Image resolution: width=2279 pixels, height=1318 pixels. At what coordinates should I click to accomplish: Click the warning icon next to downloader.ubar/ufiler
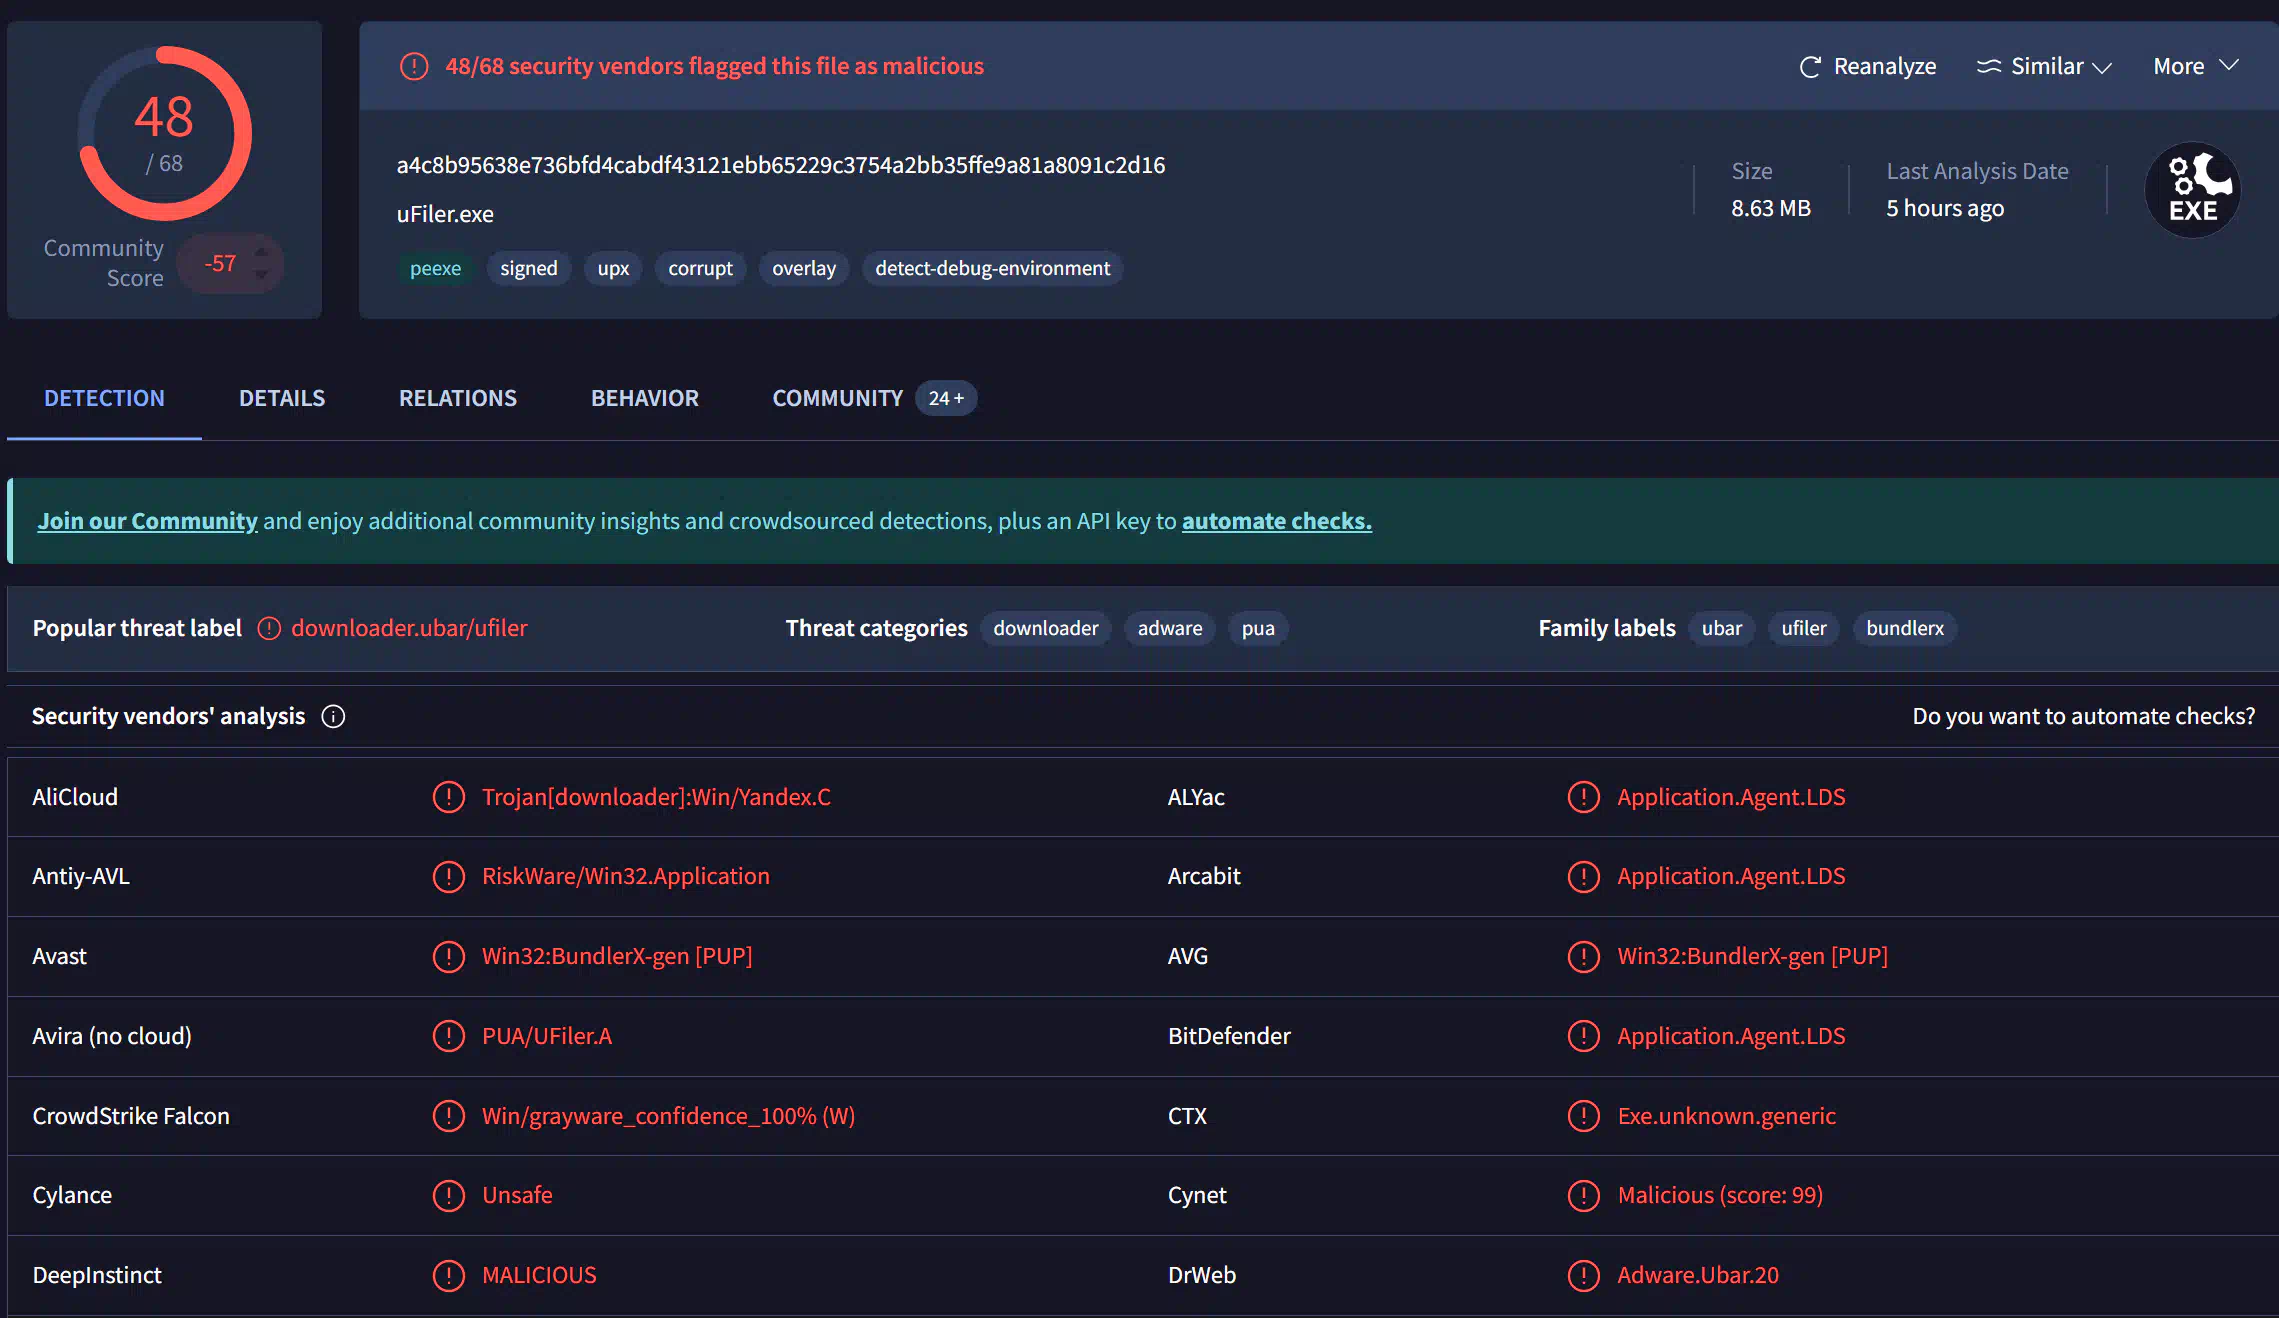tap(269, 628)
